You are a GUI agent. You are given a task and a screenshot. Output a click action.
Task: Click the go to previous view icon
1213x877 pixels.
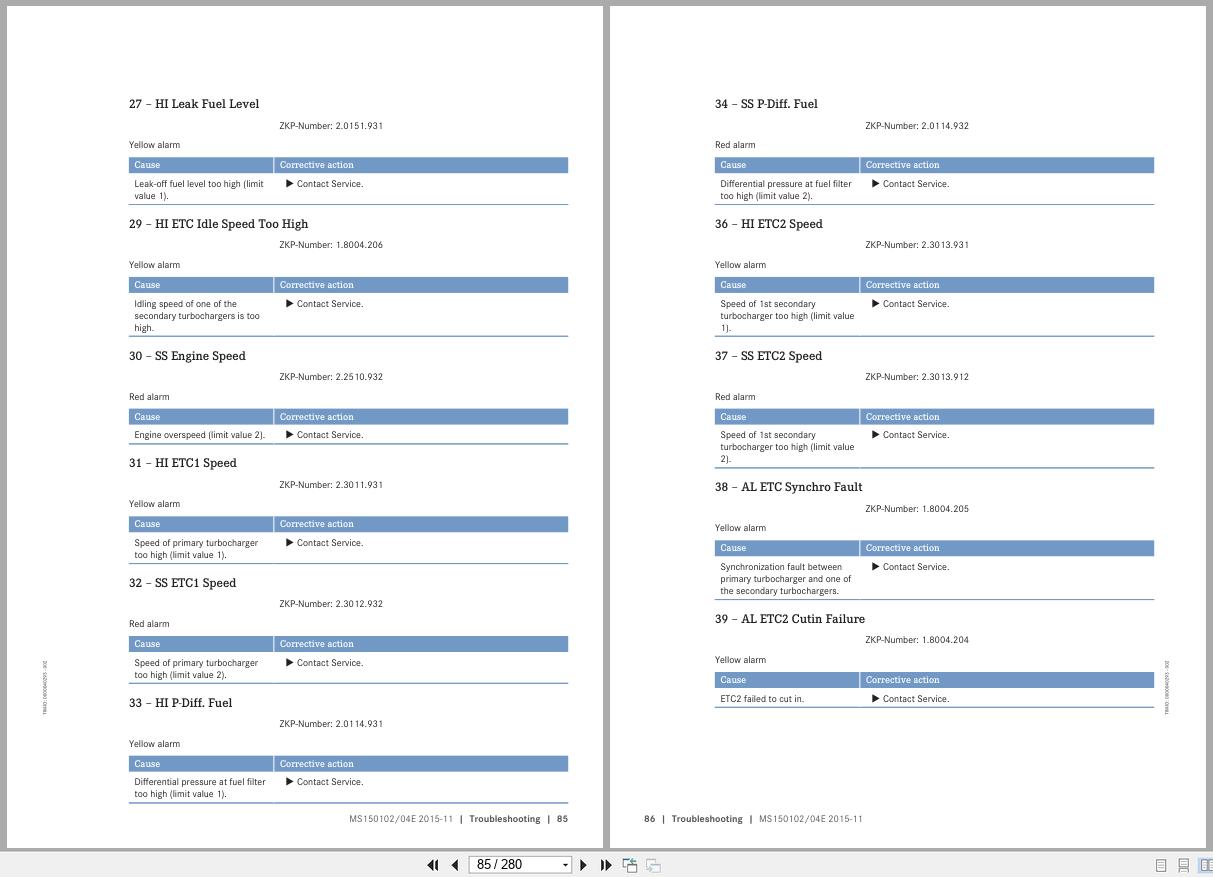pyautogui.click(x=630, y=865)
